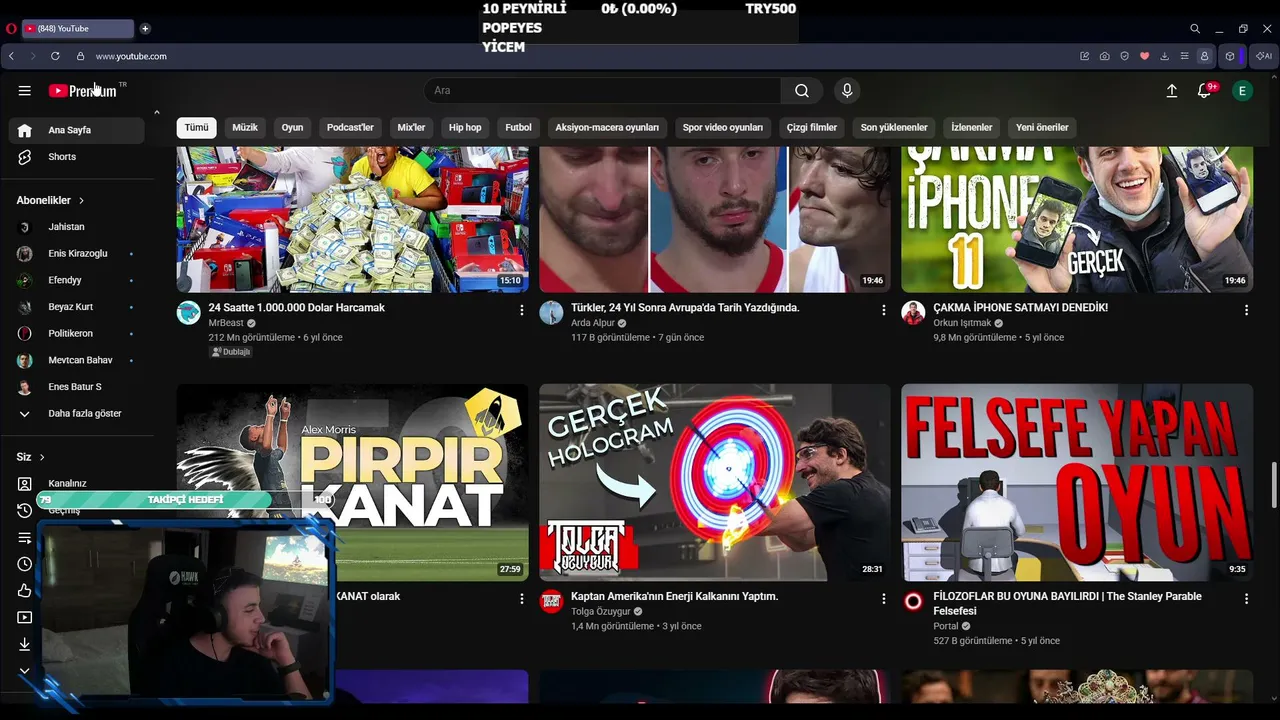Open the shield privacy icon in address bar
The image size is (1280, 720).
[x=1125, y=56]
